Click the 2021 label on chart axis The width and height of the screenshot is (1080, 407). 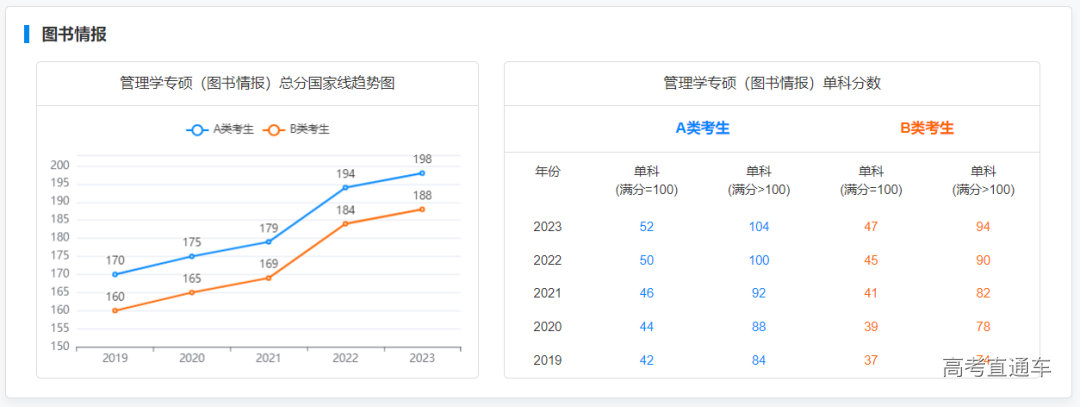[x=268, y=358]
